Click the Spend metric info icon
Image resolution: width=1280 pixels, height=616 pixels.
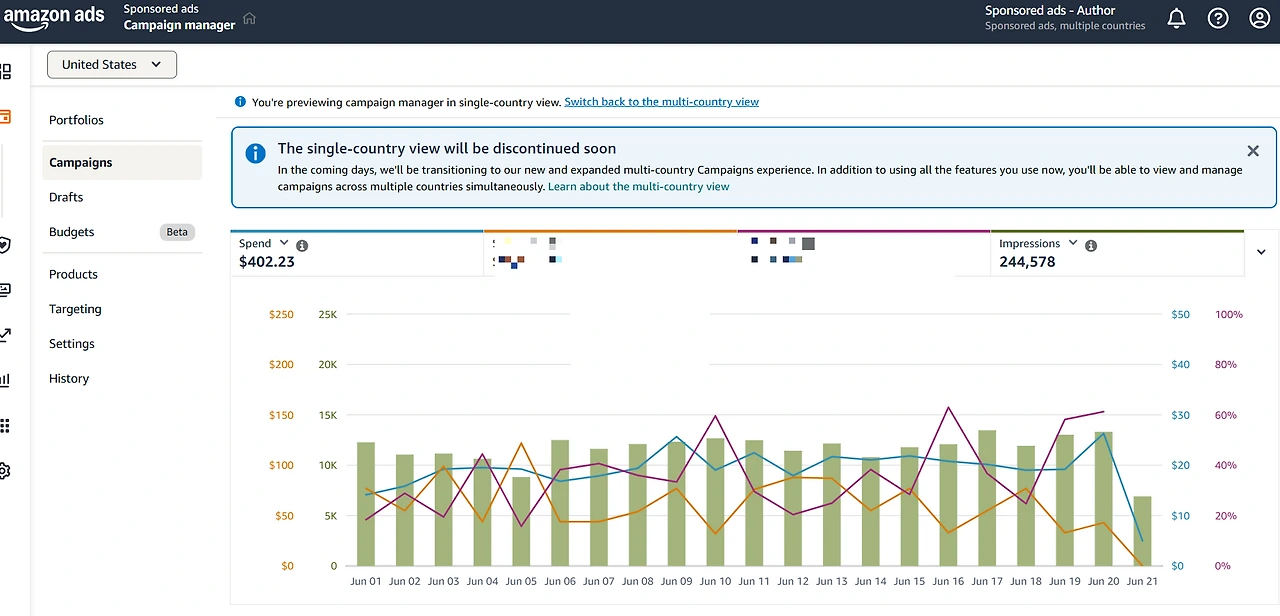302,245
